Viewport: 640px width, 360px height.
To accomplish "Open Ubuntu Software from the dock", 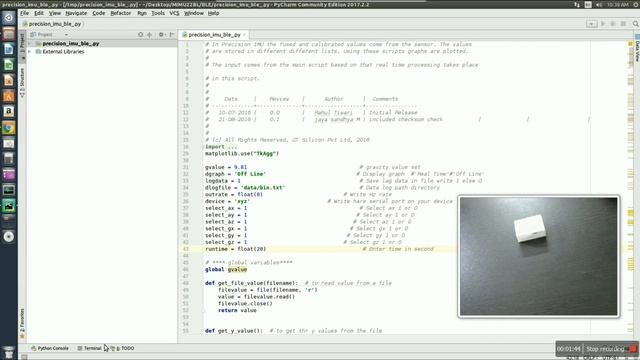I will tap(9, 96).
